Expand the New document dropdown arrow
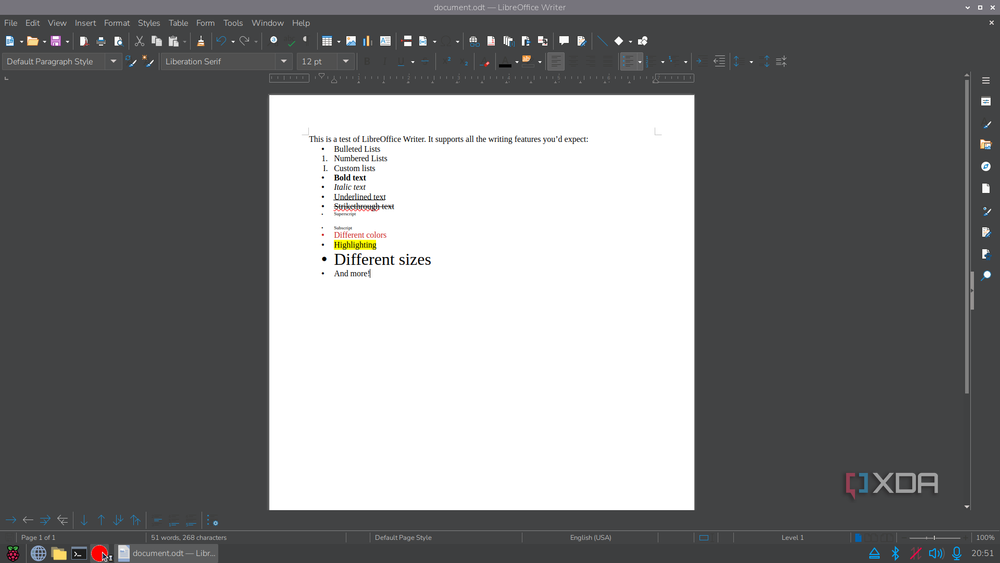The image size is (1000, 563). click(21, 41)
